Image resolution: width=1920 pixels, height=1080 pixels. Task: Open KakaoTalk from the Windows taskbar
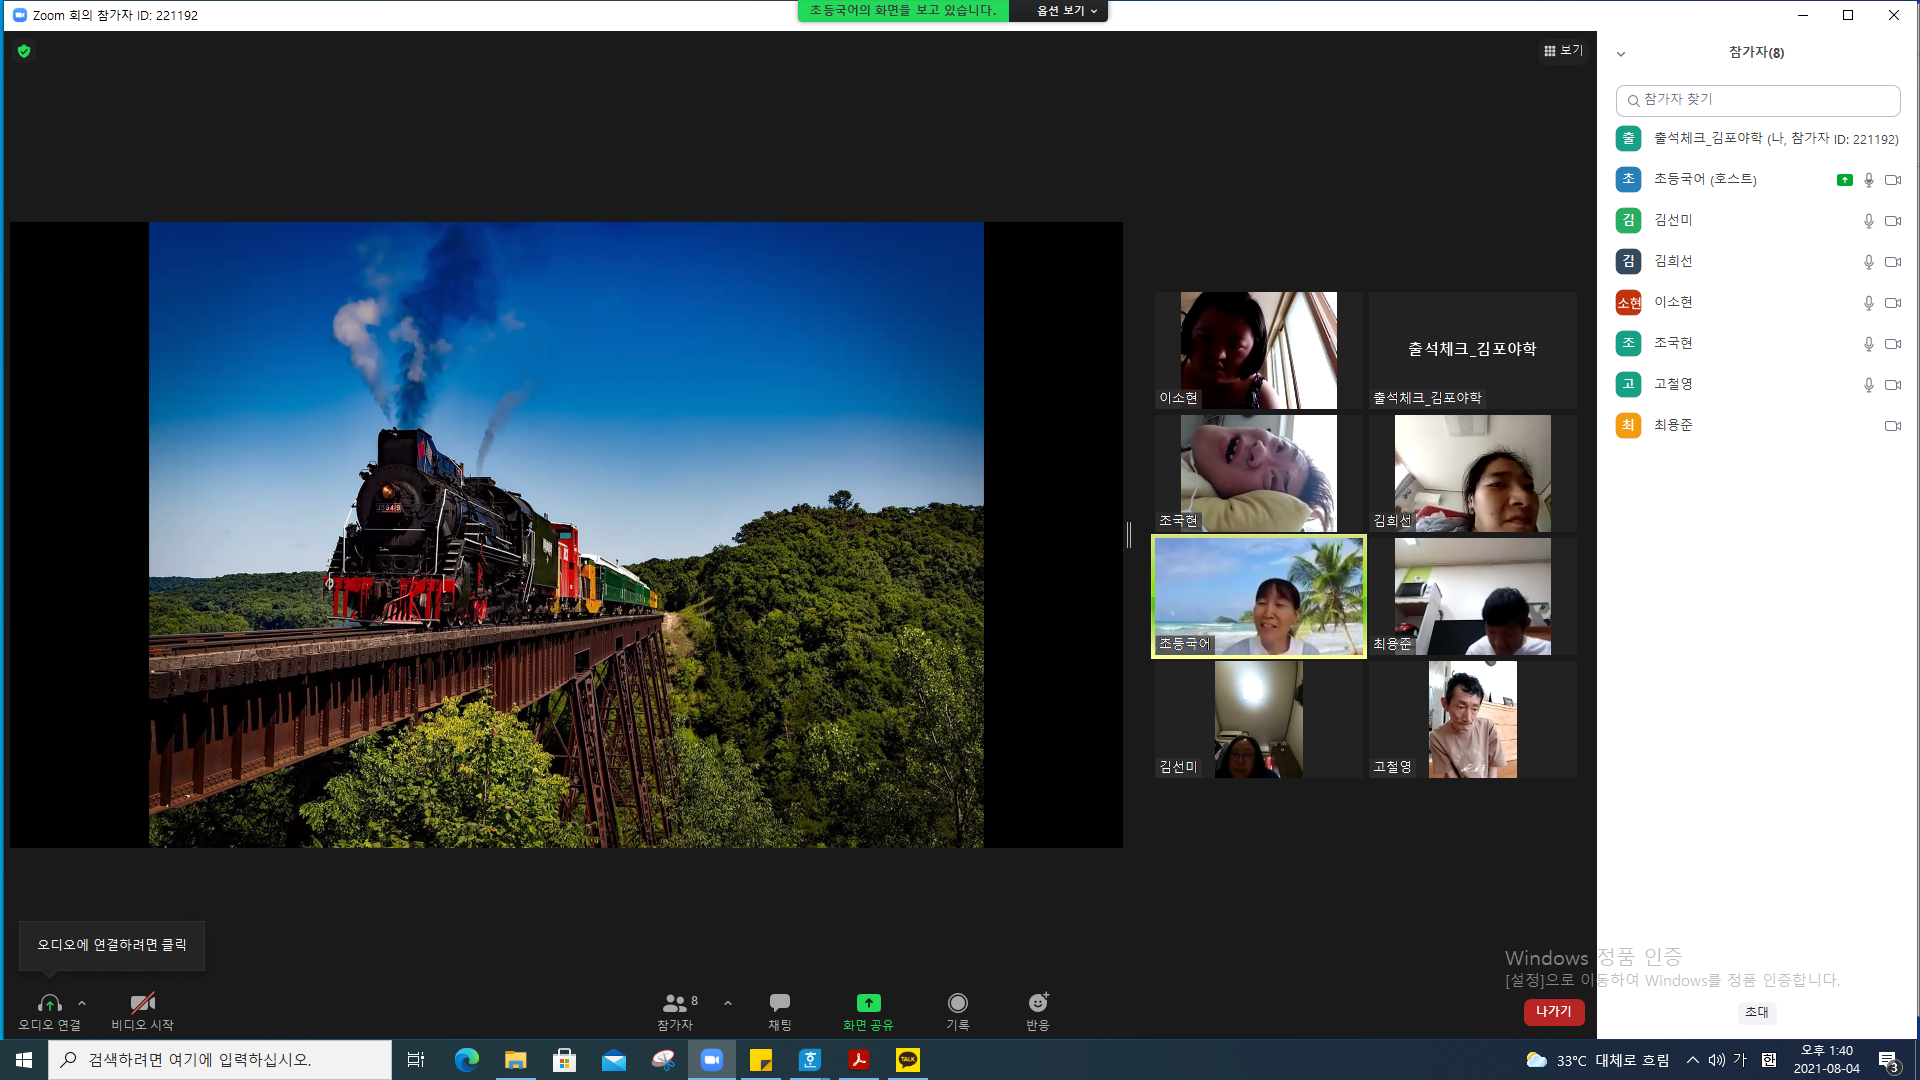tap(908, 1060)
